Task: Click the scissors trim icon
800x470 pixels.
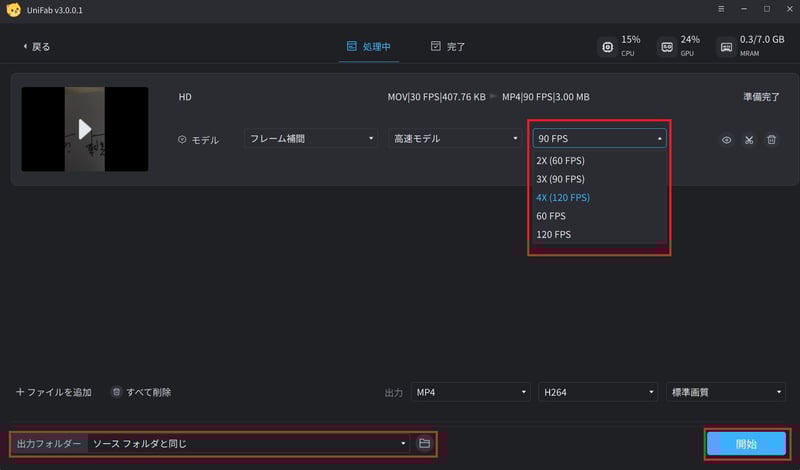Action: pyautogui.click(x=749, y=140)
